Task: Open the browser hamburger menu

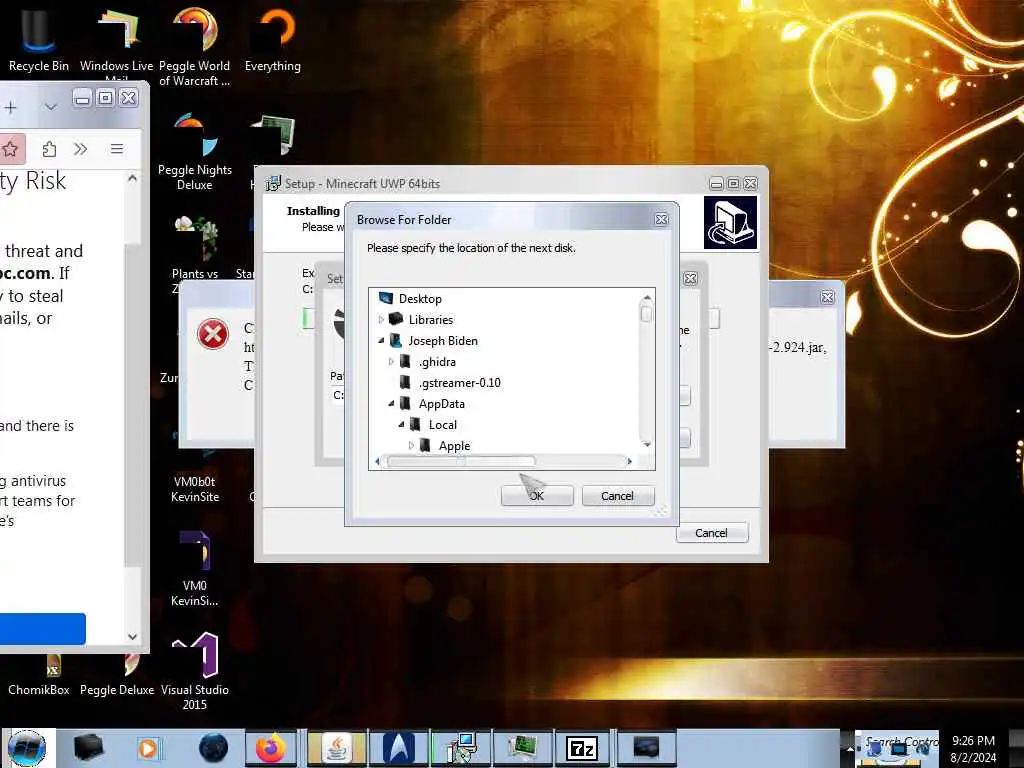Action: point(117,149)
